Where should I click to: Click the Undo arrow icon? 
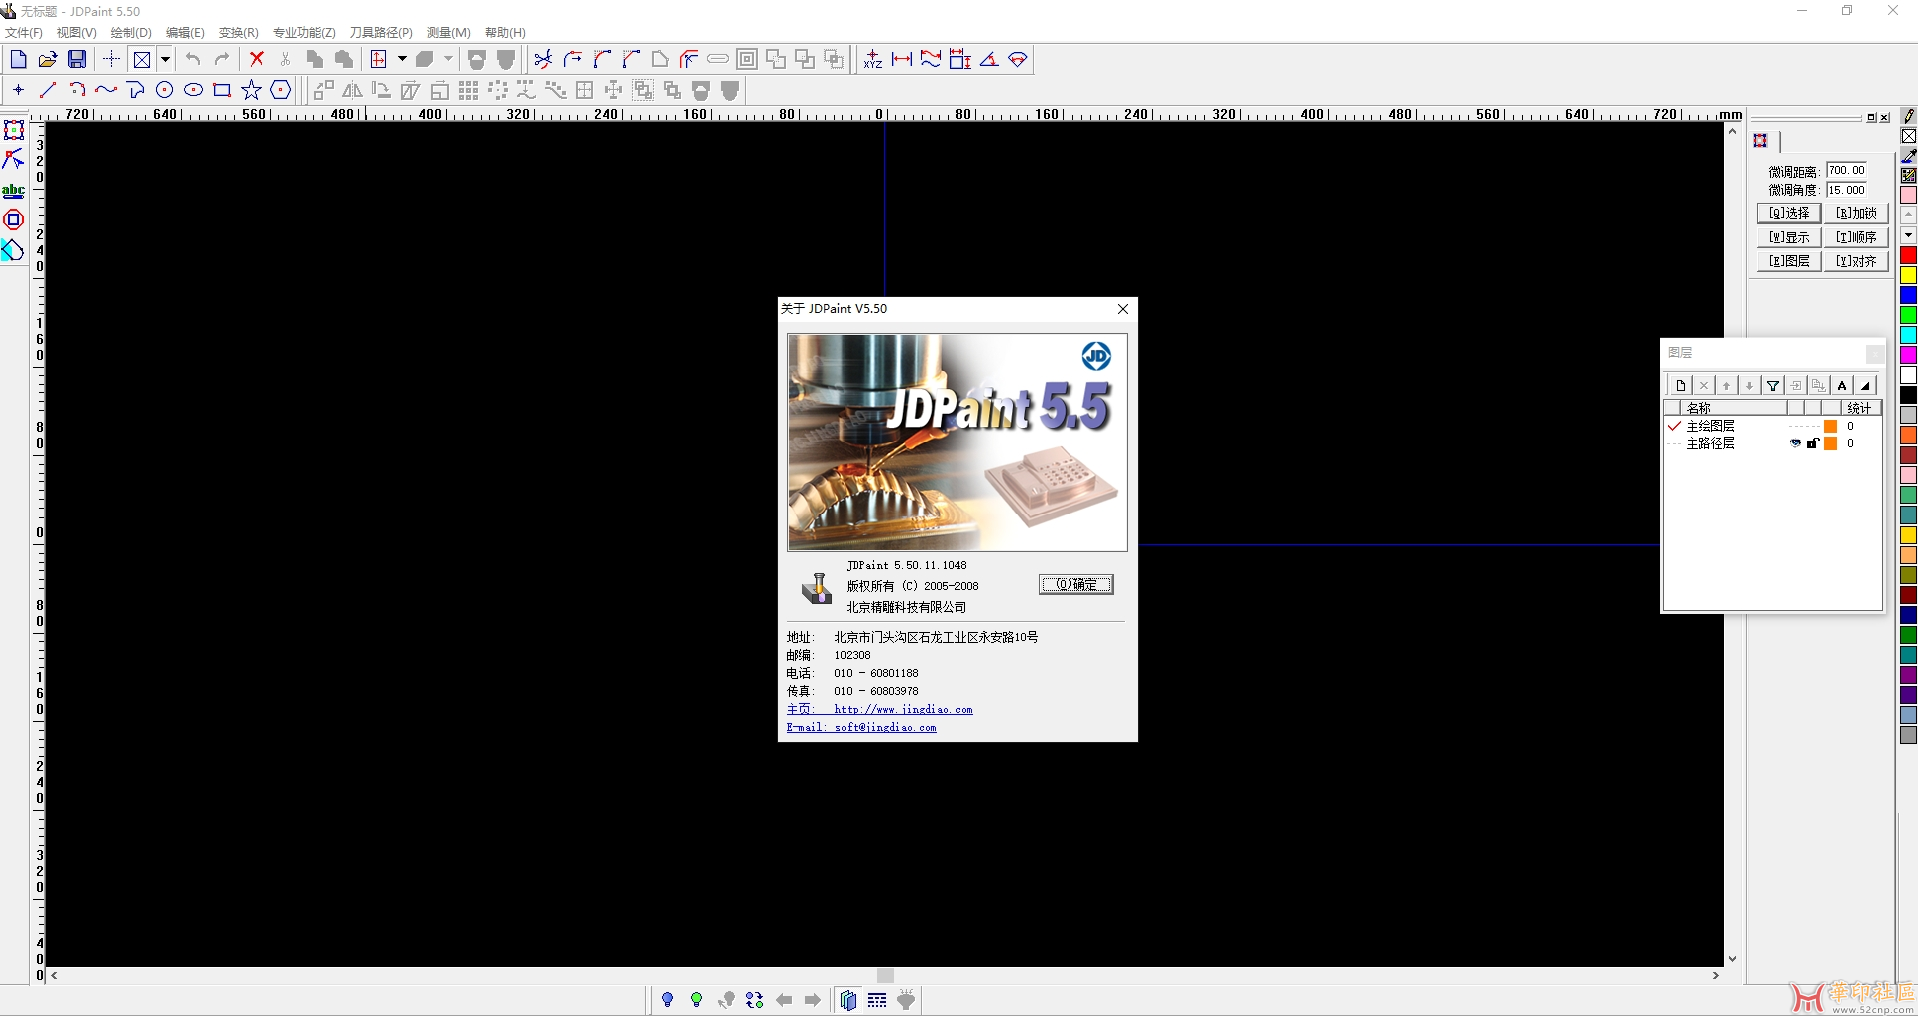click(193, 60)
